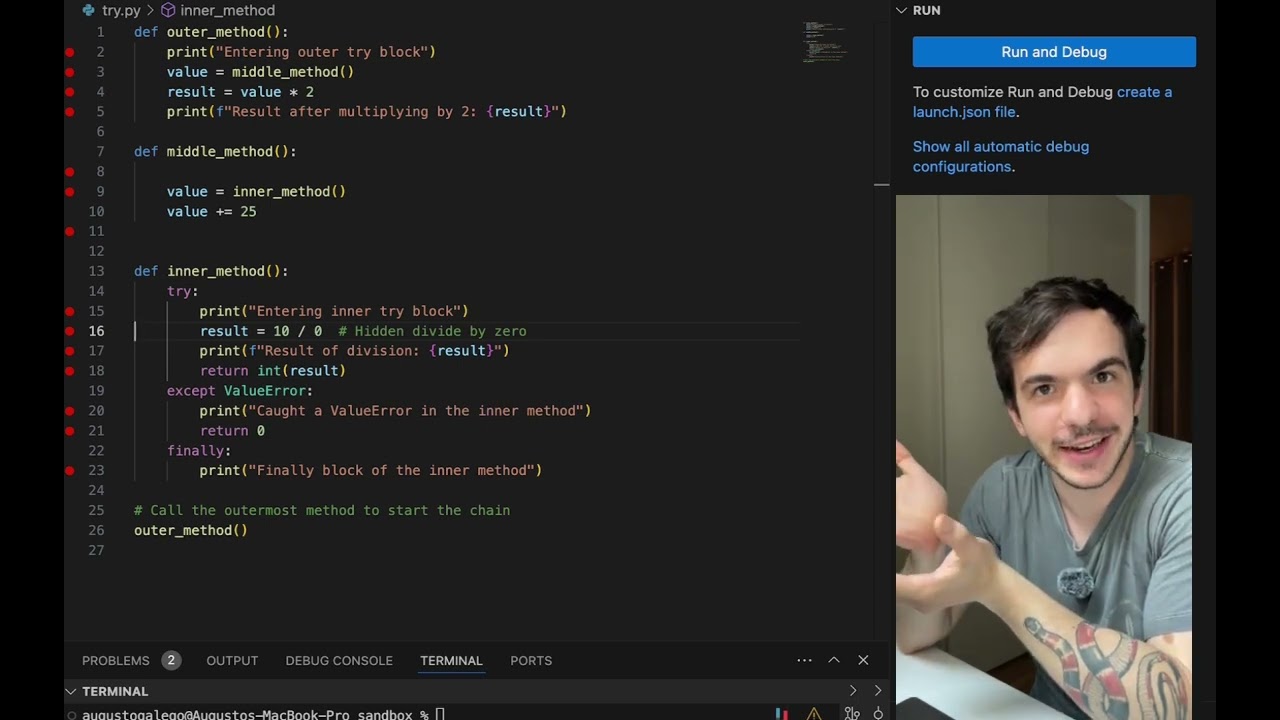Viewport: 1280px width, 720px height.
Task: Toggle breakpoint on line 2
Action: pos(70,52)
